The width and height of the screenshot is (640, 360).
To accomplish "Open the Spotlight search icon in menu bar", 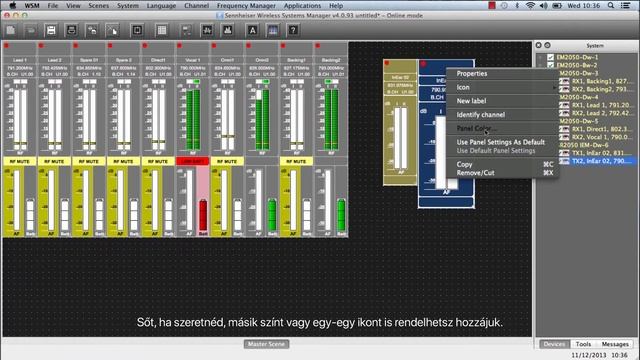I will (x=611, y=5).
